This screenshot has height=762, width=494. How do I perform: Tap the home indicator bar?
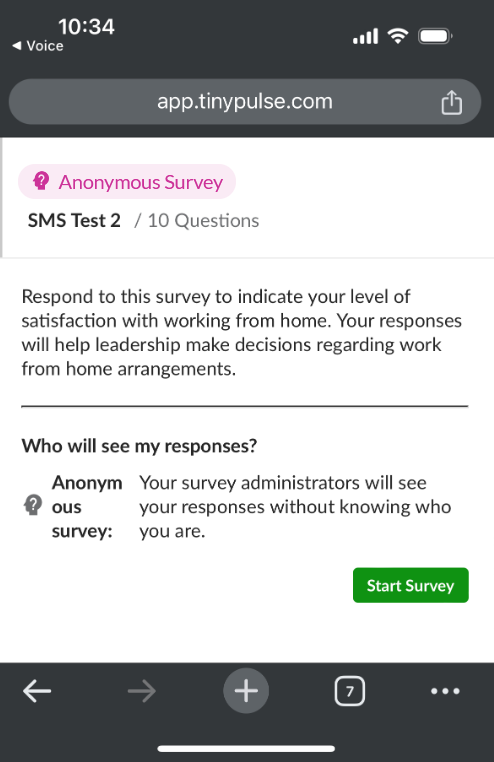pos(246,748)
